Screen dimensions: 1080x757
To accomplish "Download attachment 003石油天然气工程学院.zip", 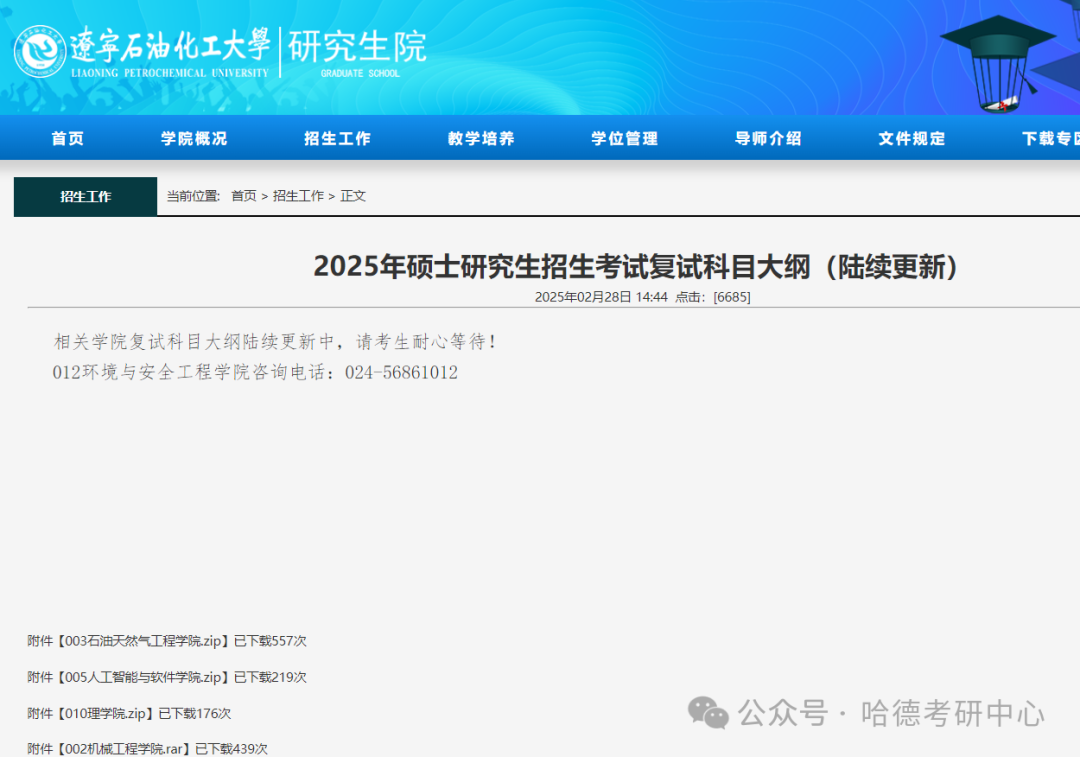I will 143,641.
